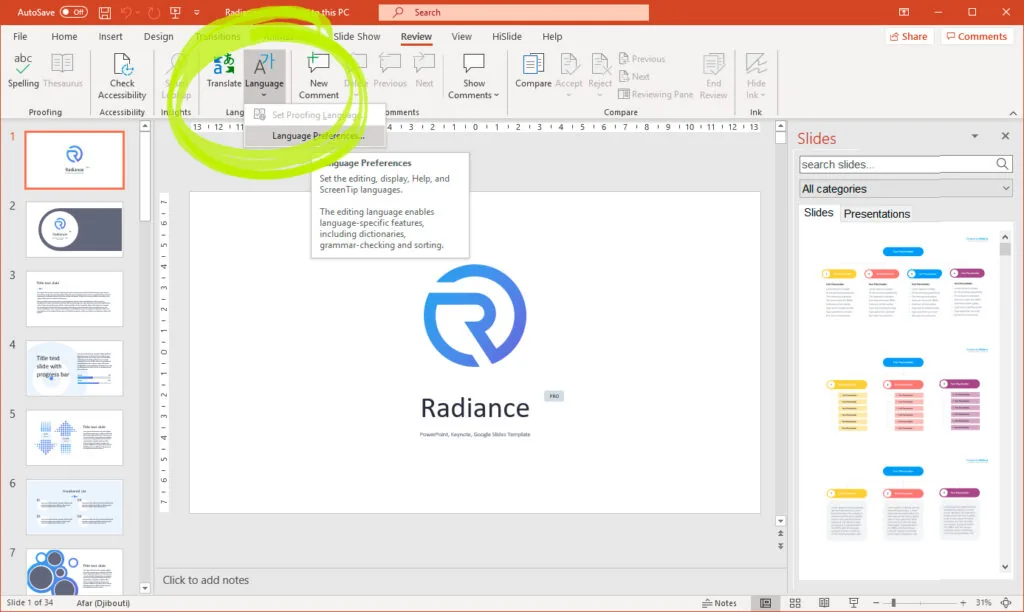Click the Accept change icon
The image size is (1024, 612).
click(x=569, y=64)
